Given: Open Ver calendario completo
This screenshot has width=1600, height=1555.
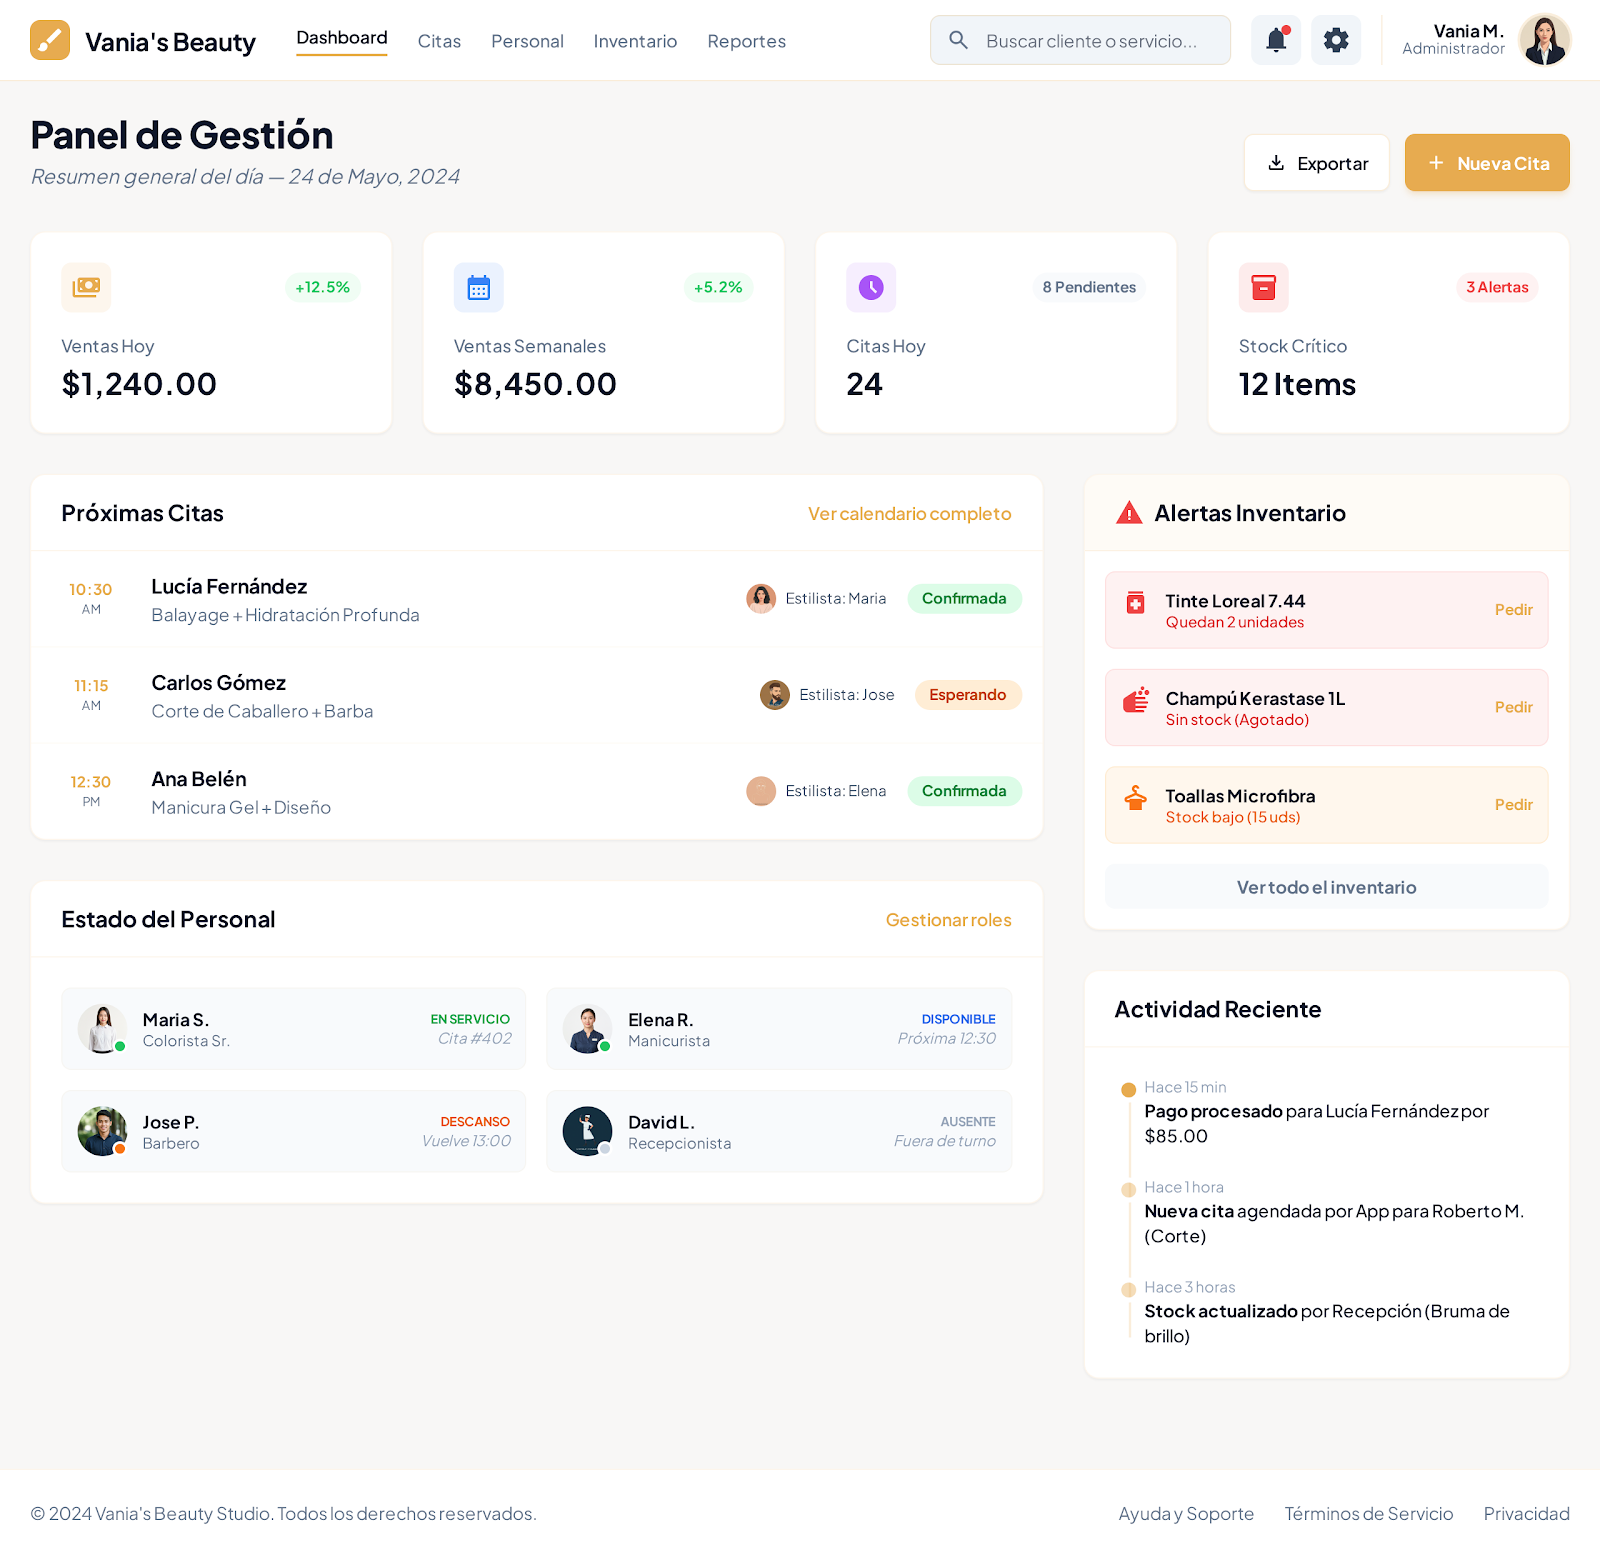Looking at the screenshot, I should pyautogui.click(x=909, y=513).
